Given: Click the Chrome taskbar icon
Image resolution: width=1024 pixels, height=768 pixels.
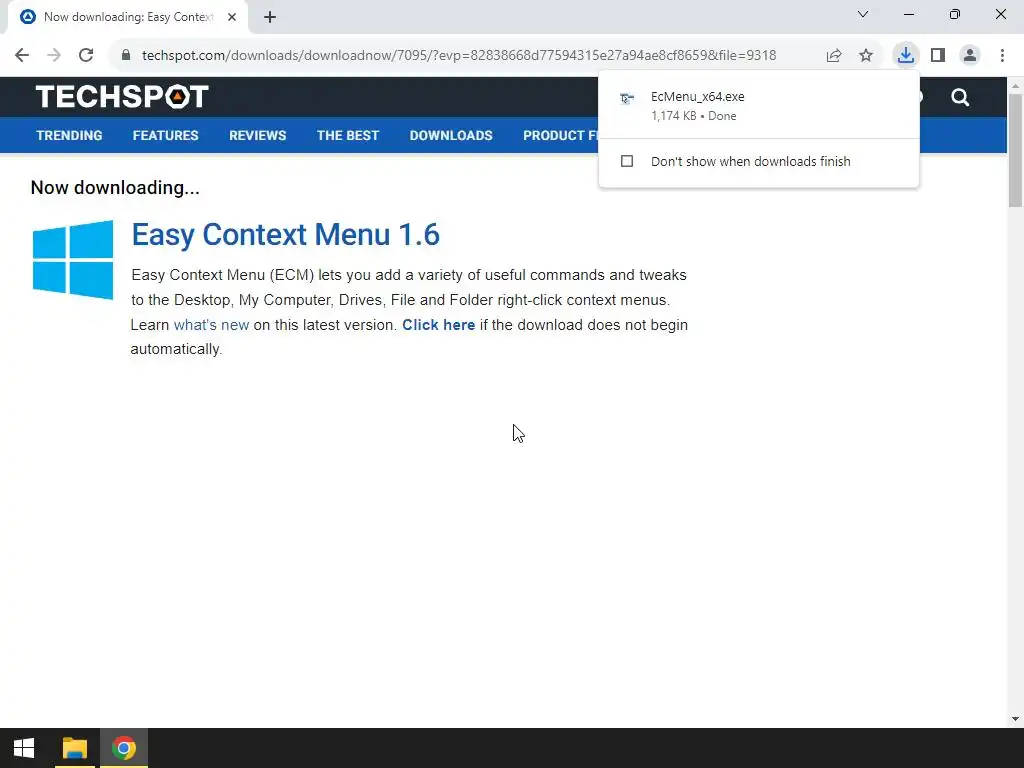Looking at the screenshot, I should pos(124,748).
